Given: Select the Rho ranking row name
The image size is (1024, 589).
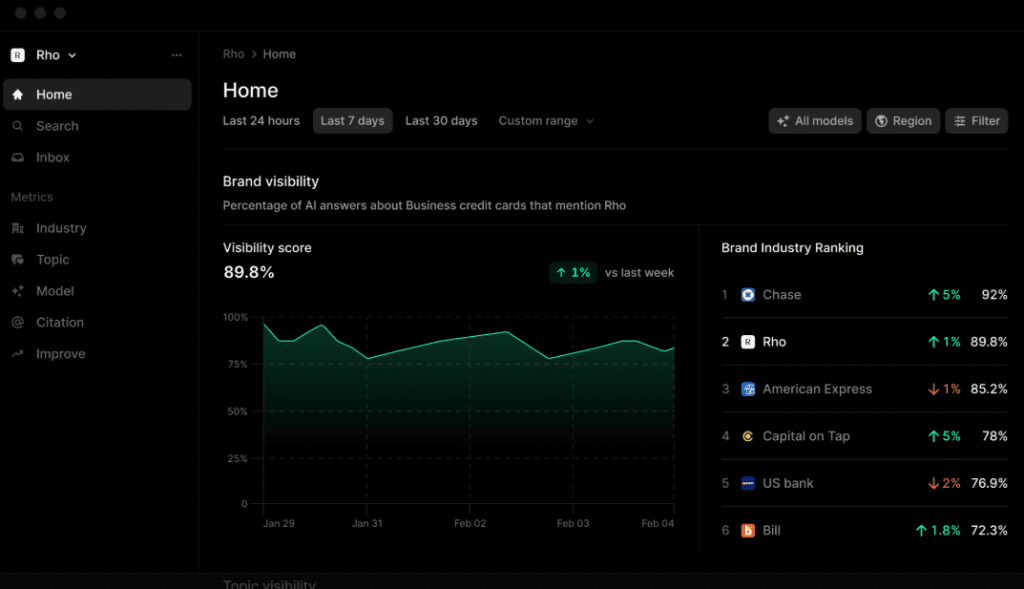Looking at the screenshot, I should pyautogui.click(x=774, y=342).
